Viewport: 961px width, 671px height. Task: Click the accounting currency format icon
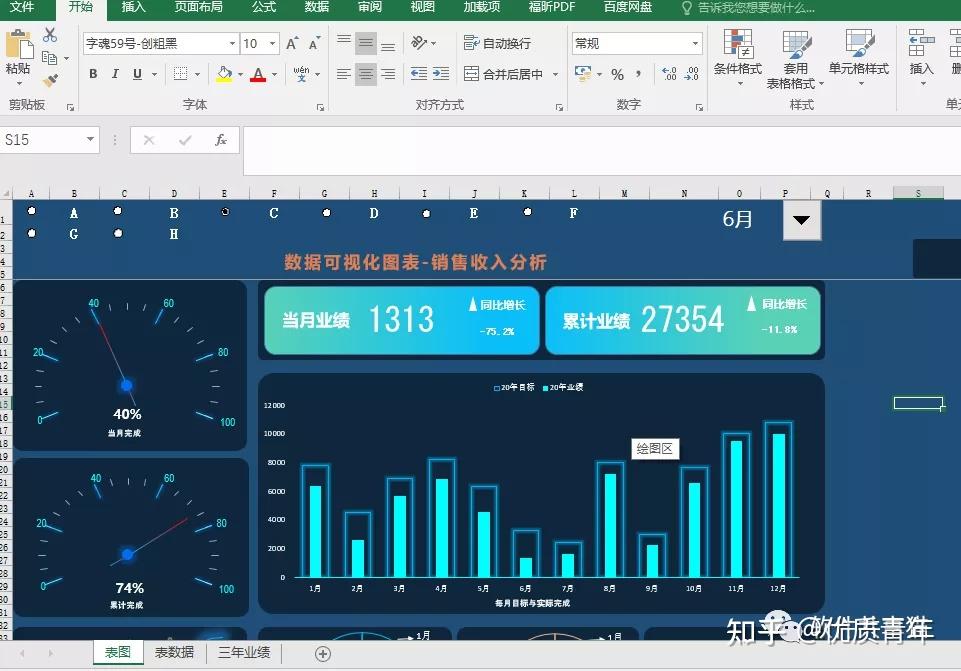(x=583, y=74)
